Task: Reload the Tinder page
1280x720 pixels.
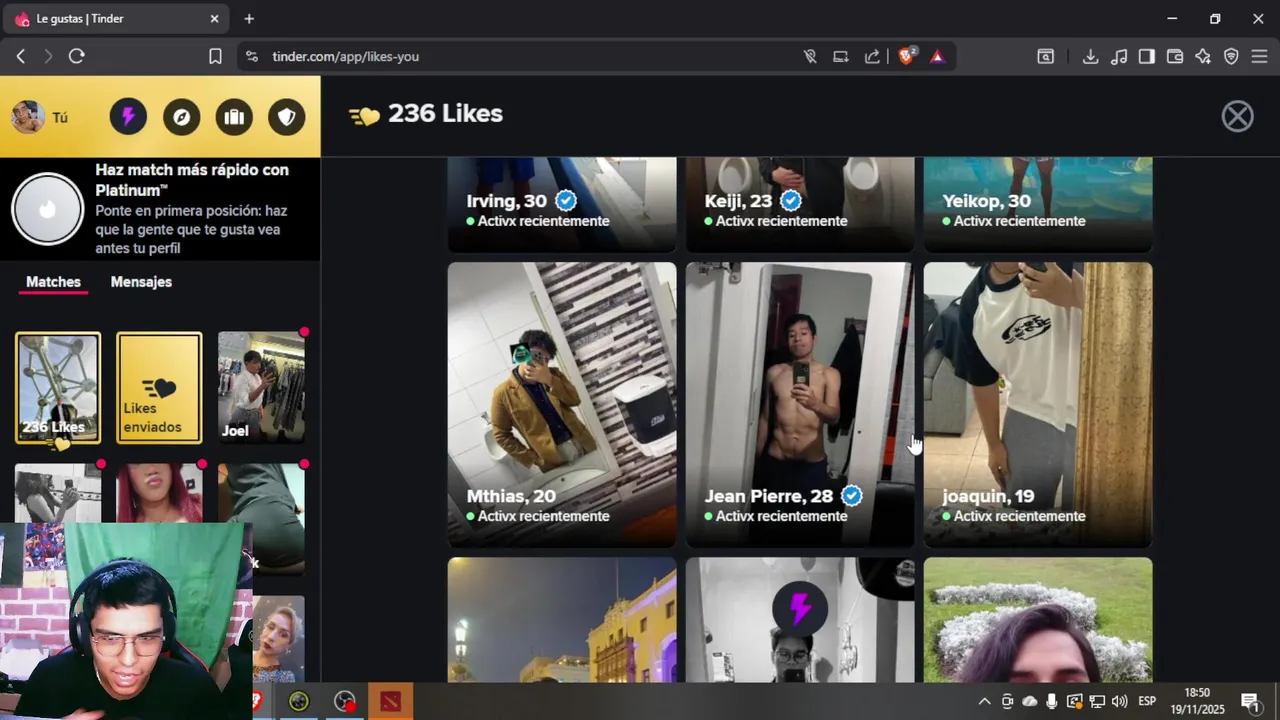Action: [x=77, y=57]
